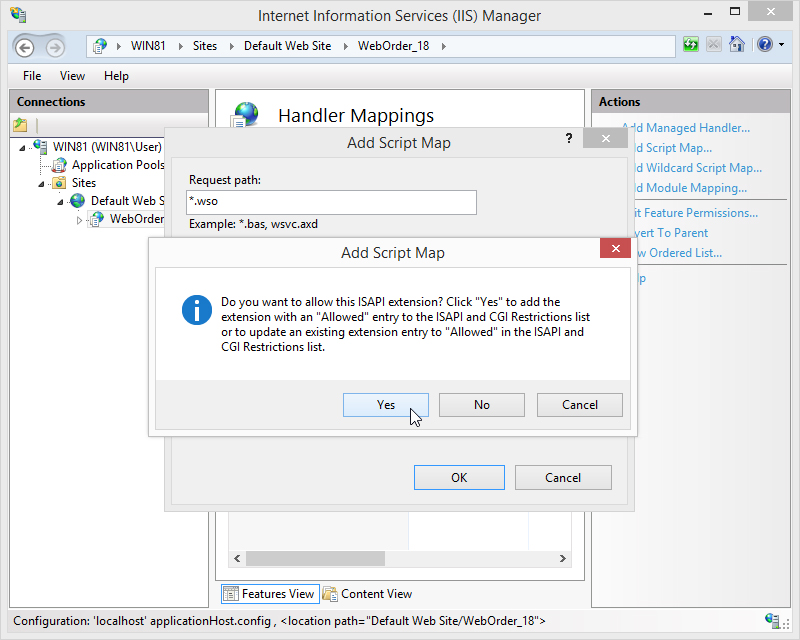Click Add Script Map action link
Viewport: 800px width, 640px height.
point(673,148)
